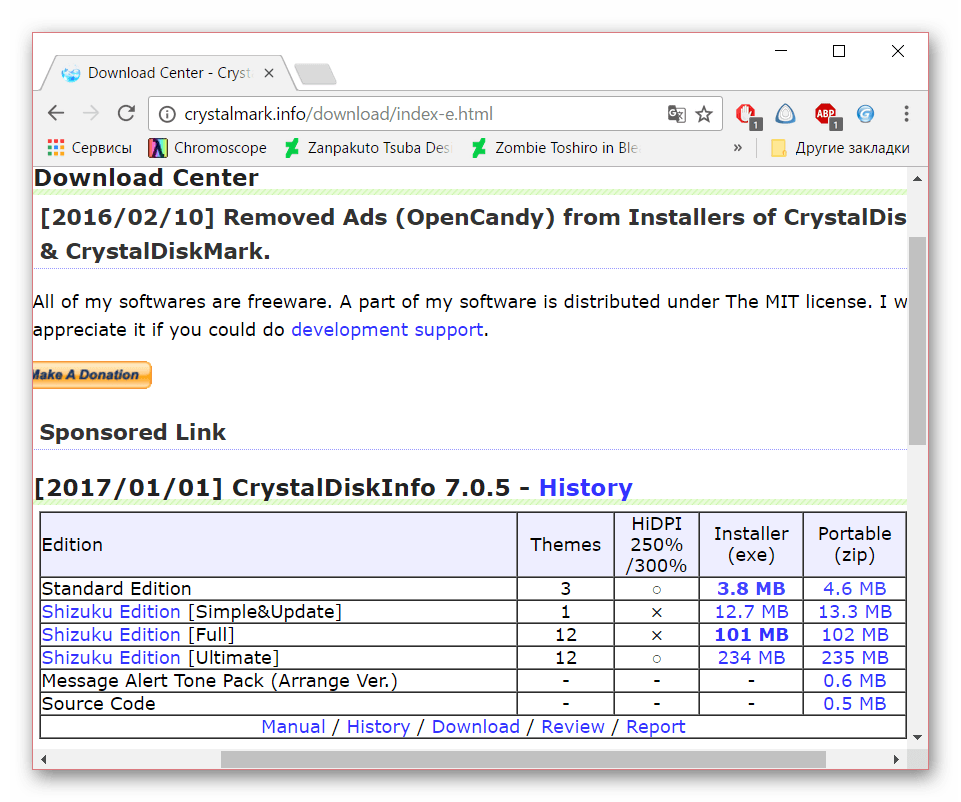Bookmark this page with the star icon
This screenshot has height=802, width=961.
(x=704, y=114)
